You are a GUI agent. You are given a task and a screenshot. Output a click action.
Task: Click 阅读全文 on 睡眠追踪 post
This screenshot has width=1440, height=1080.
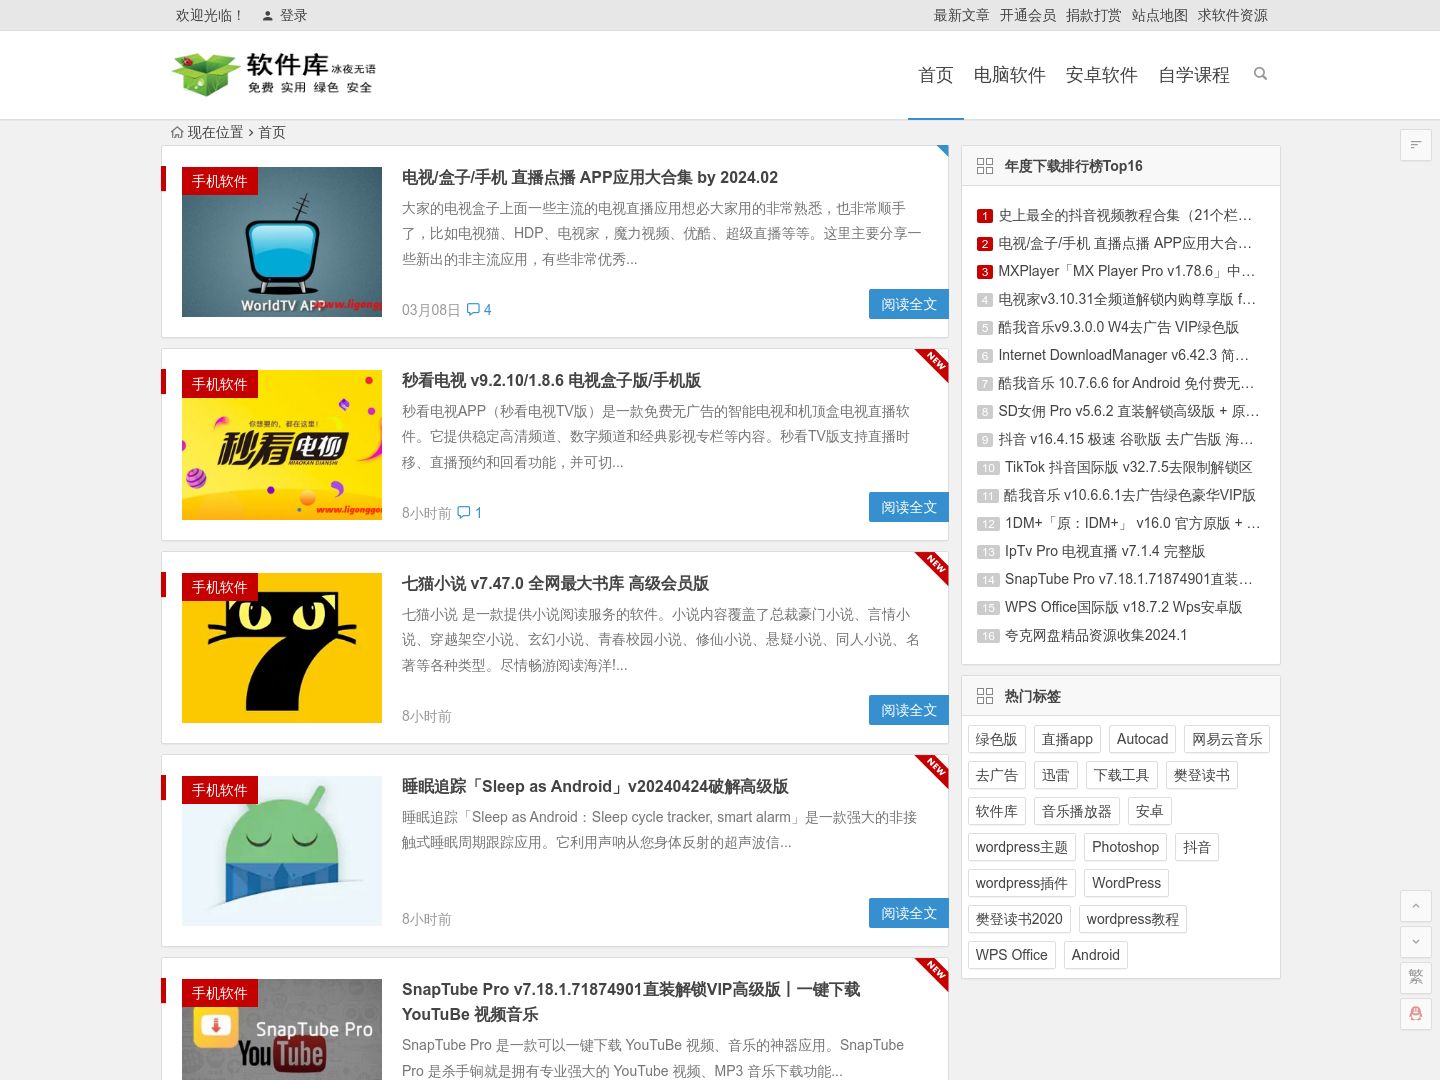pos(909,913)
